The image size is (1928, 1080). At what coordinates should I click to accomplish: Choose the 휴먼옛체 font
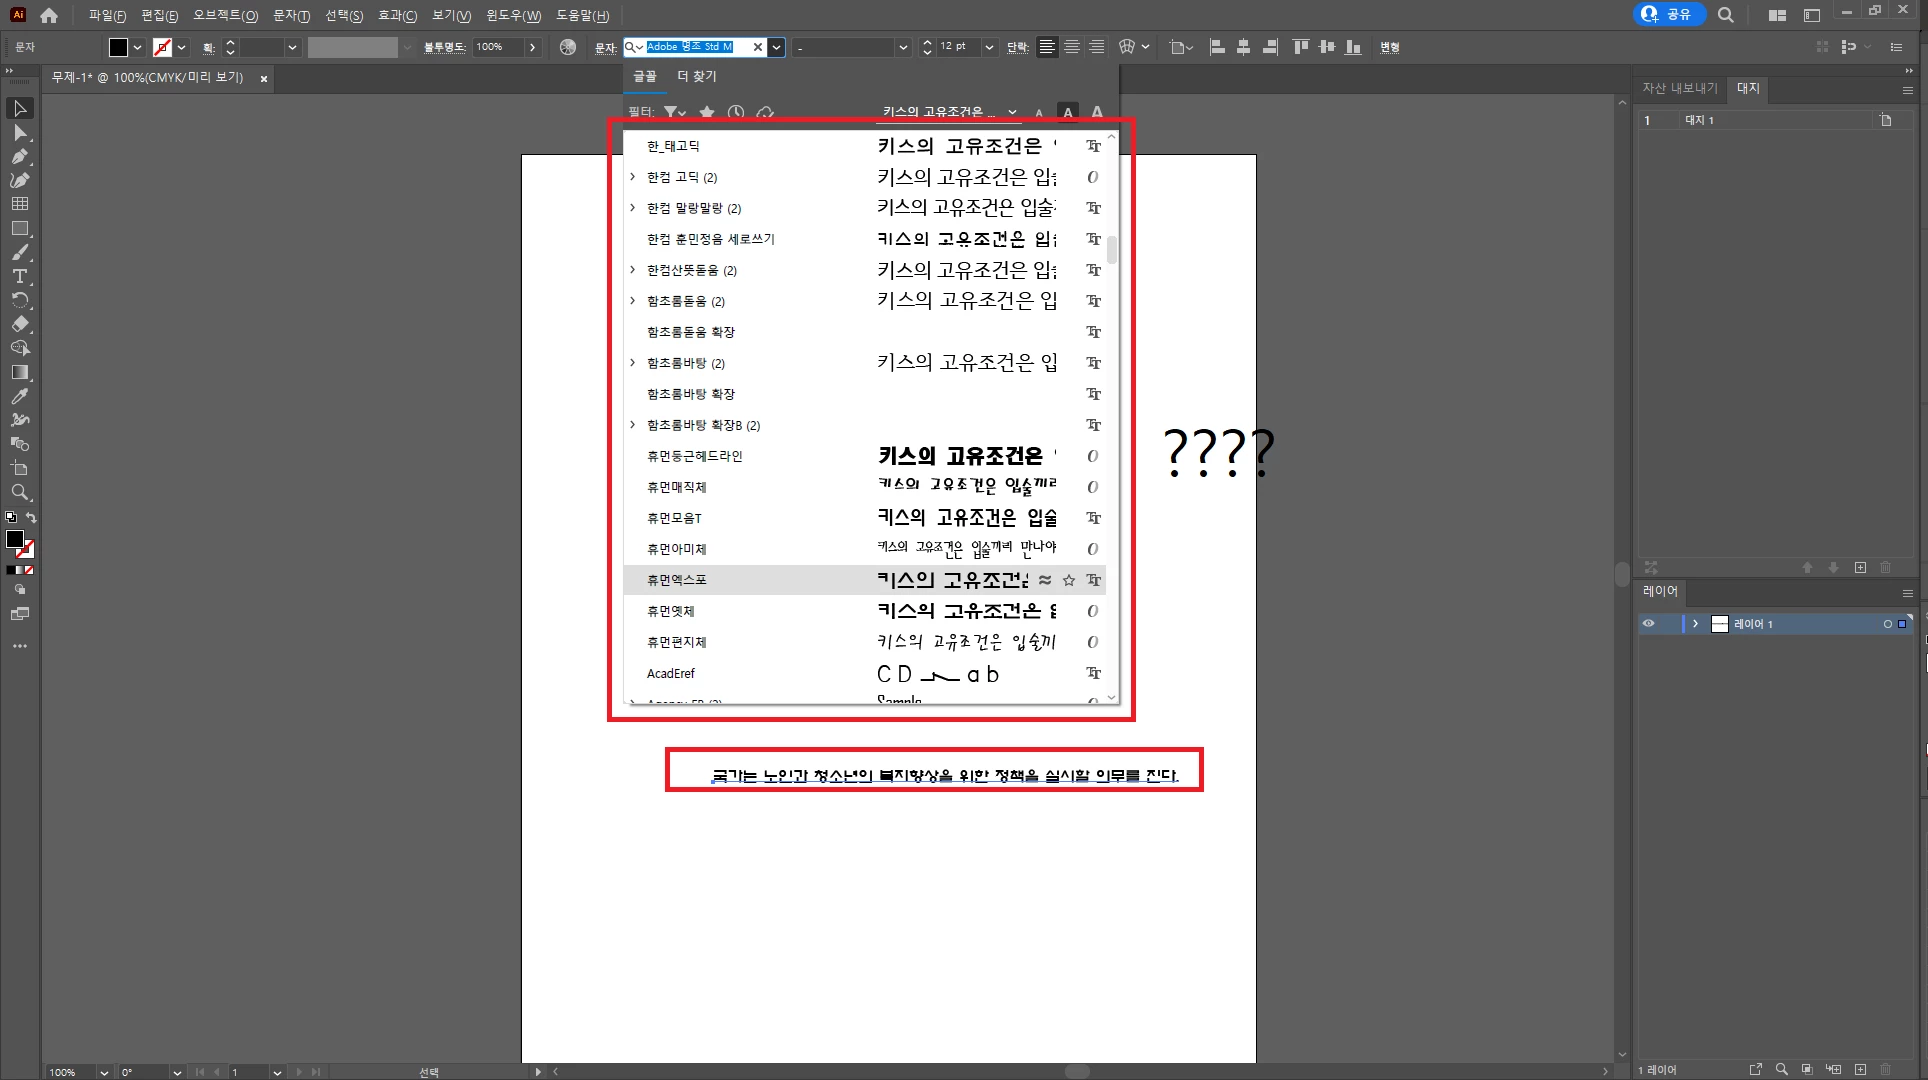(x=670, y=611)
